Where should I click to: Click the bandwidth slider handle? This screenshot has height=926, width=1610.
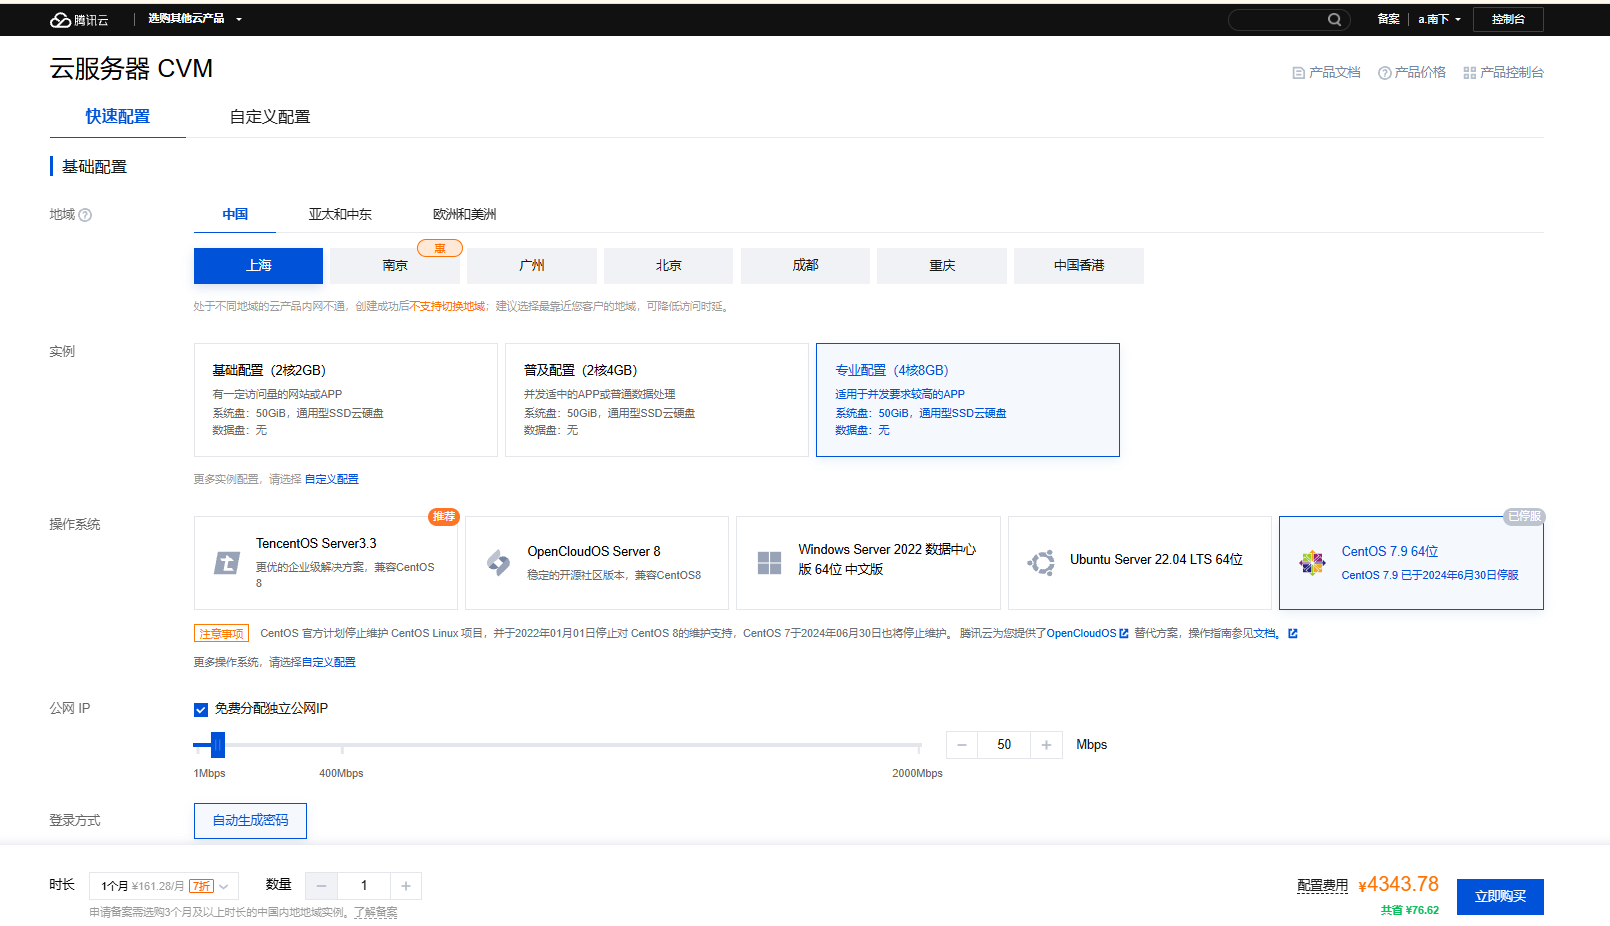[x=218, y=745]
